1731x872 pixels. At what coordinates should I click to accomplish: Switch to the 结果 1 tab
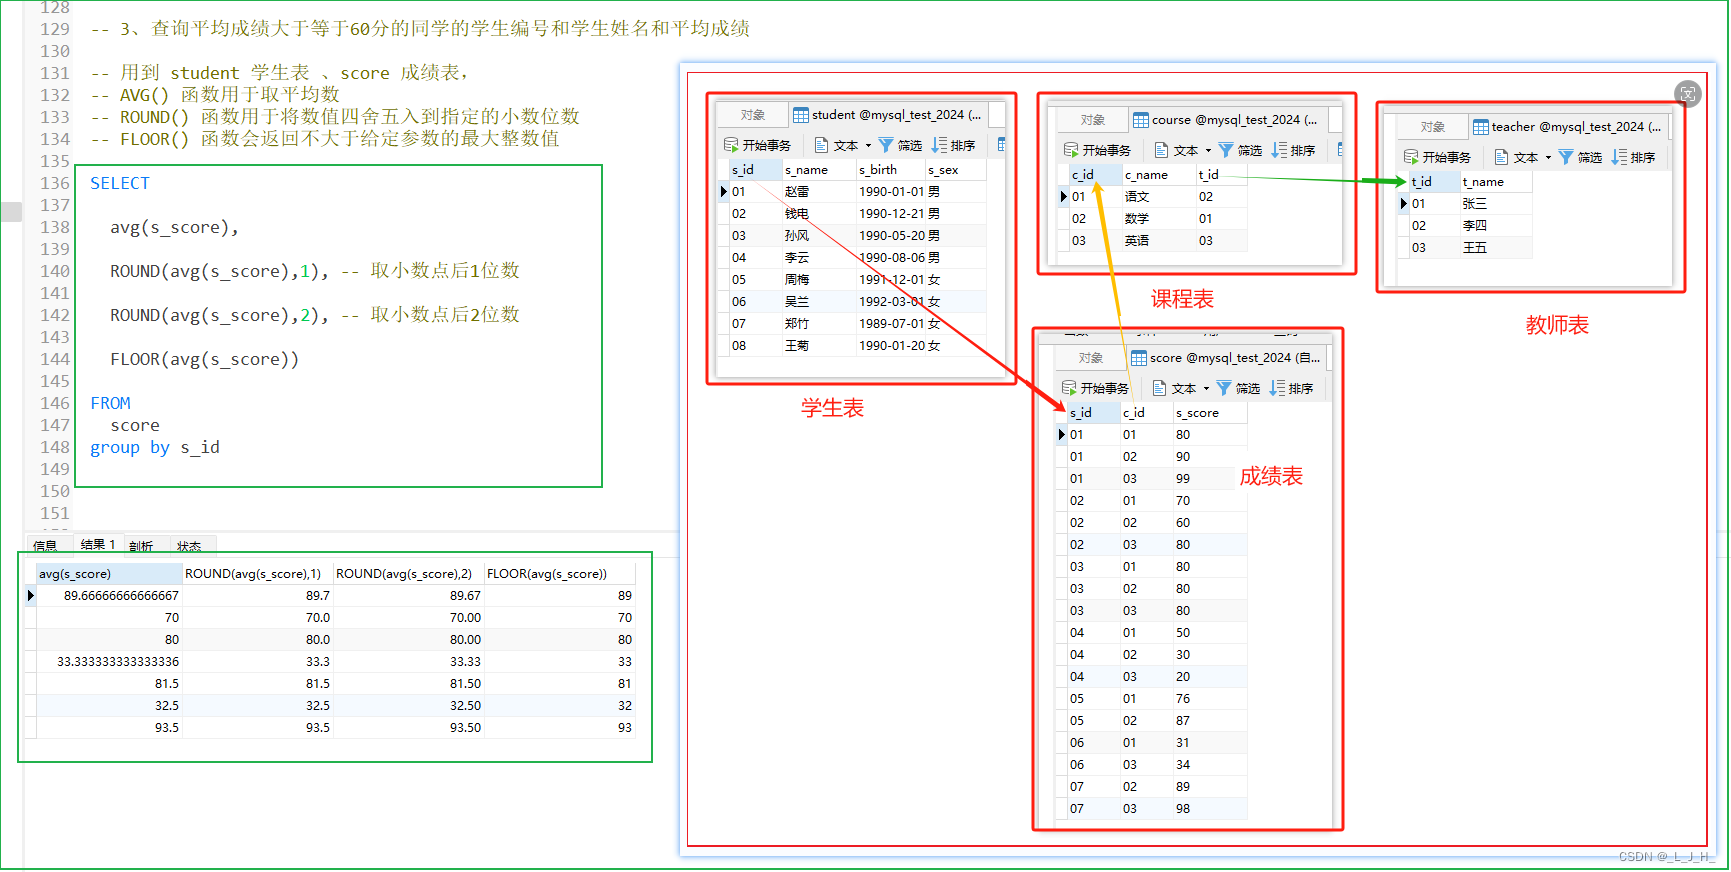(x=98, y=545)
